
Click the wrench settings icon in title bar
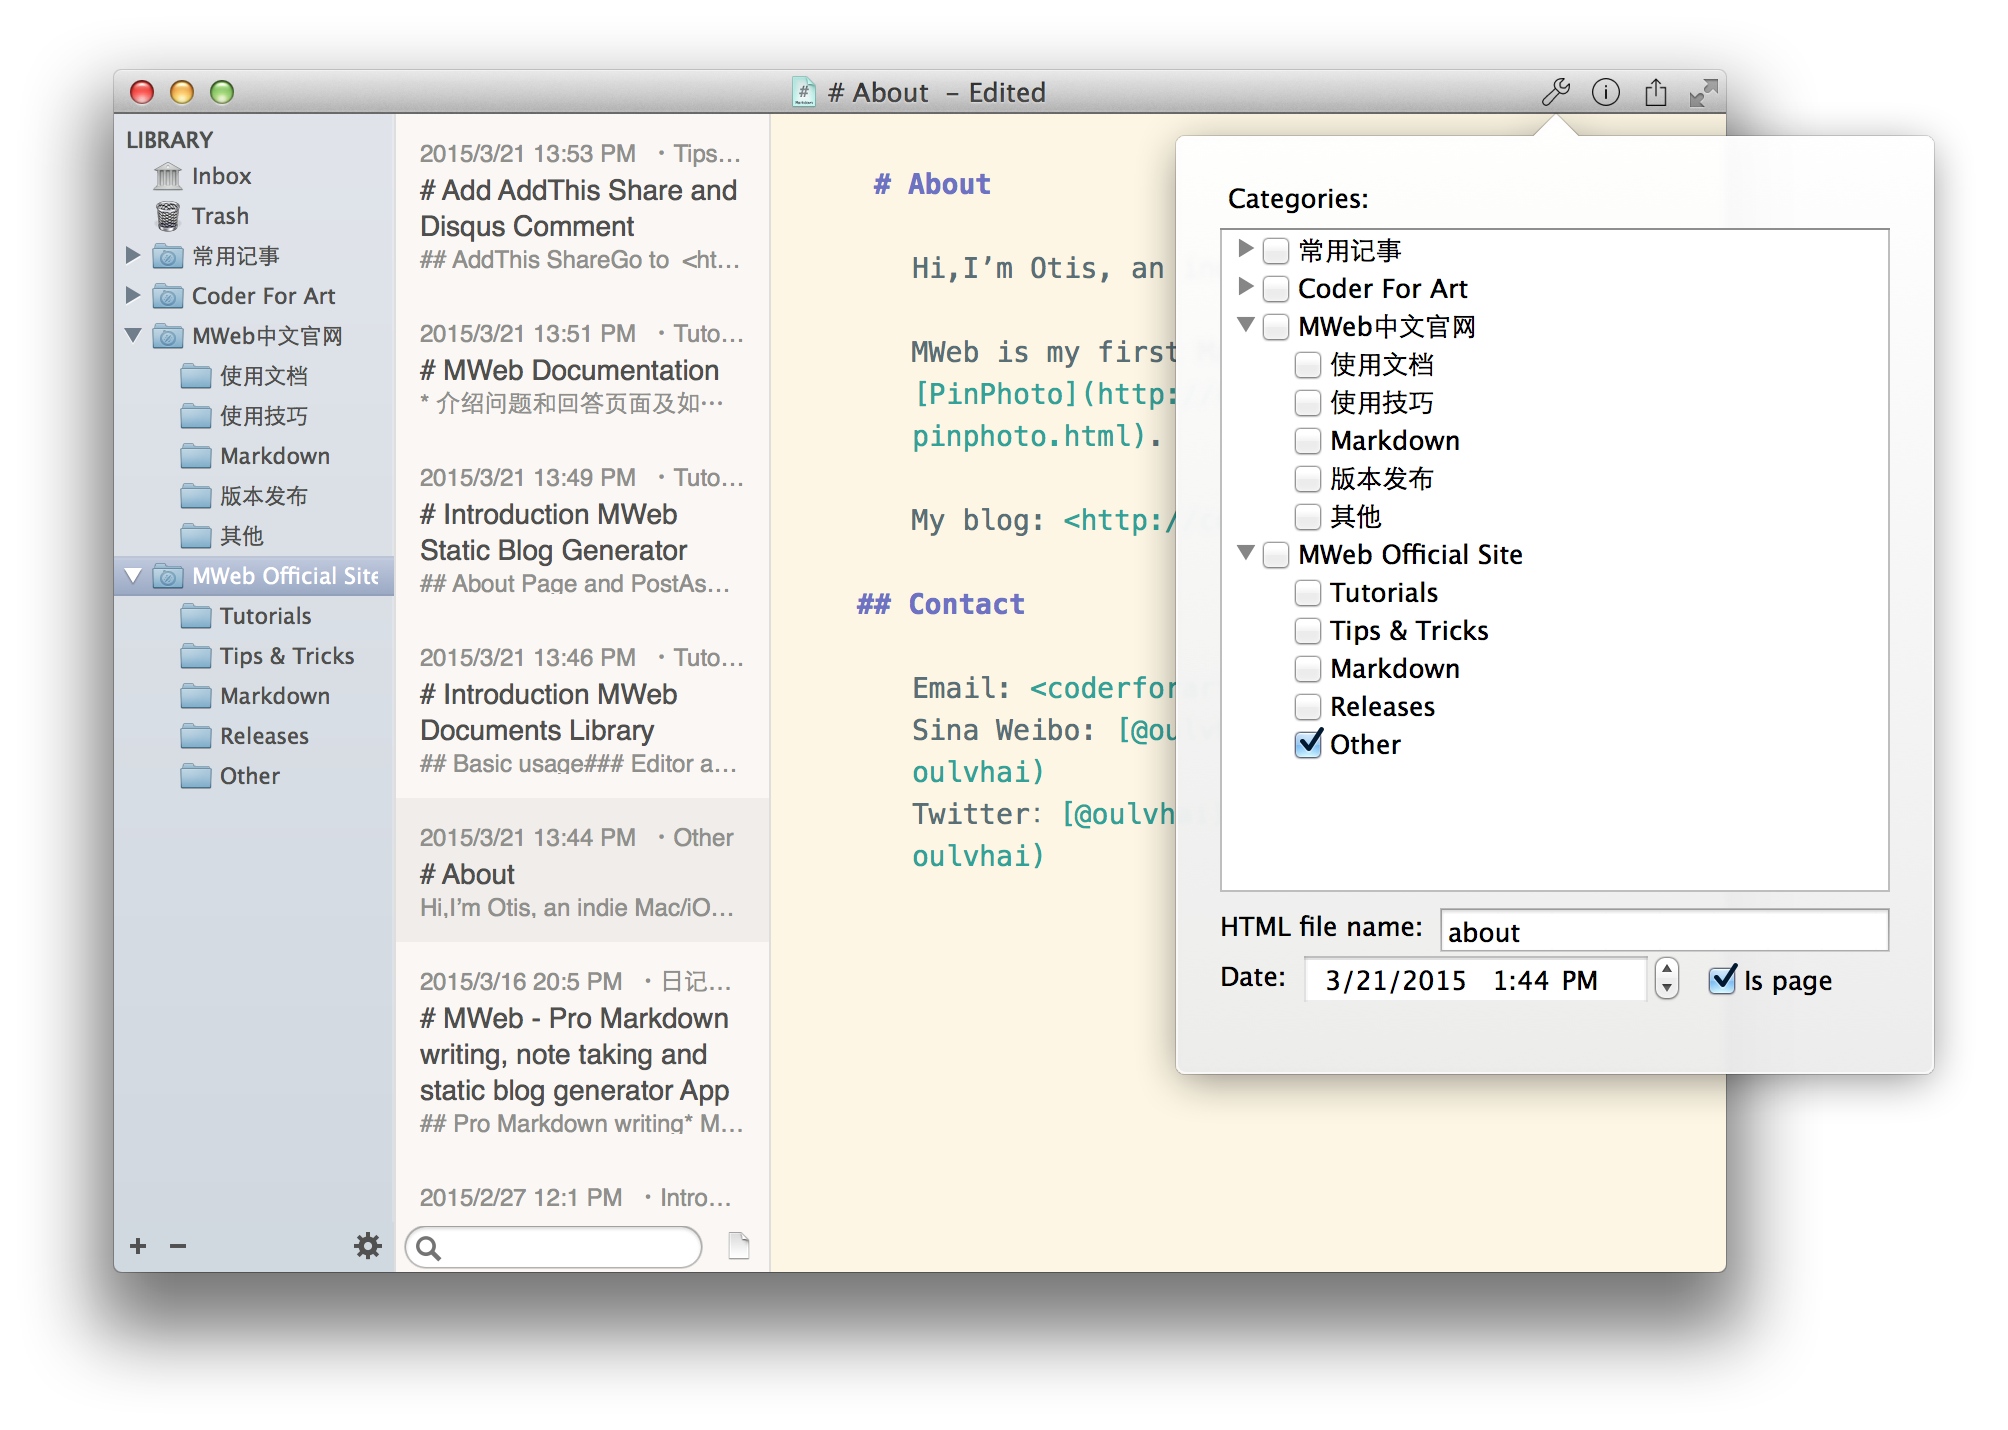click(1555, 93)
